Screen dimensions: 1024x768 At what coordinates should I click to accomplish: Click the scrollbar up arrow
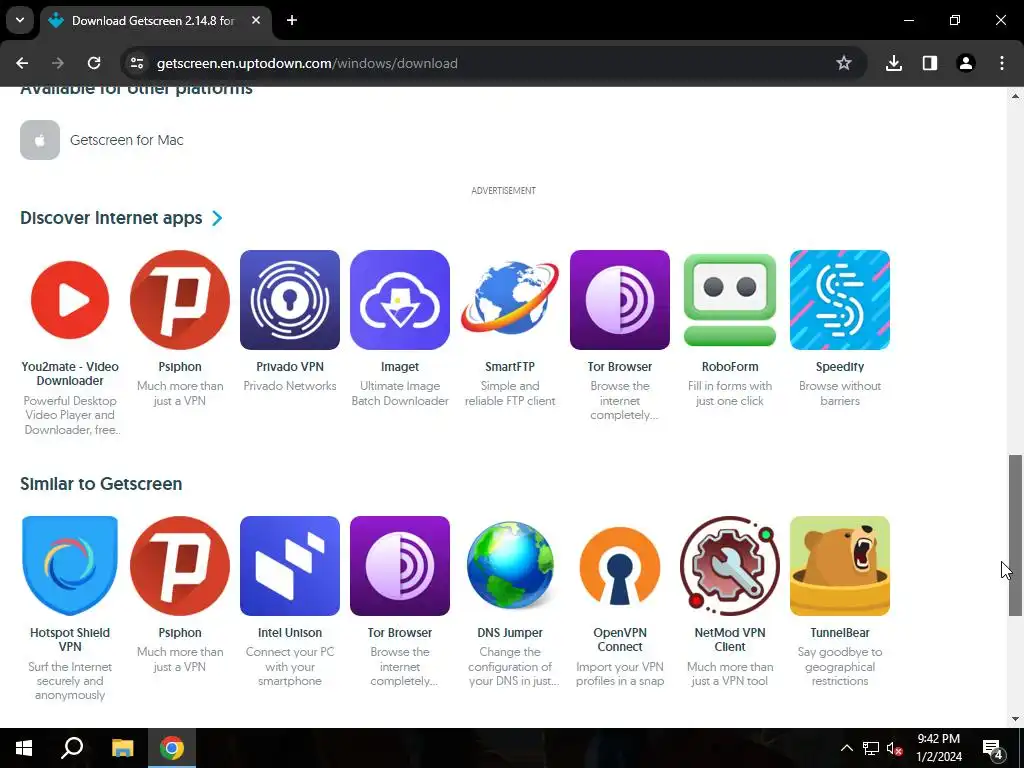coord(1015,96)
